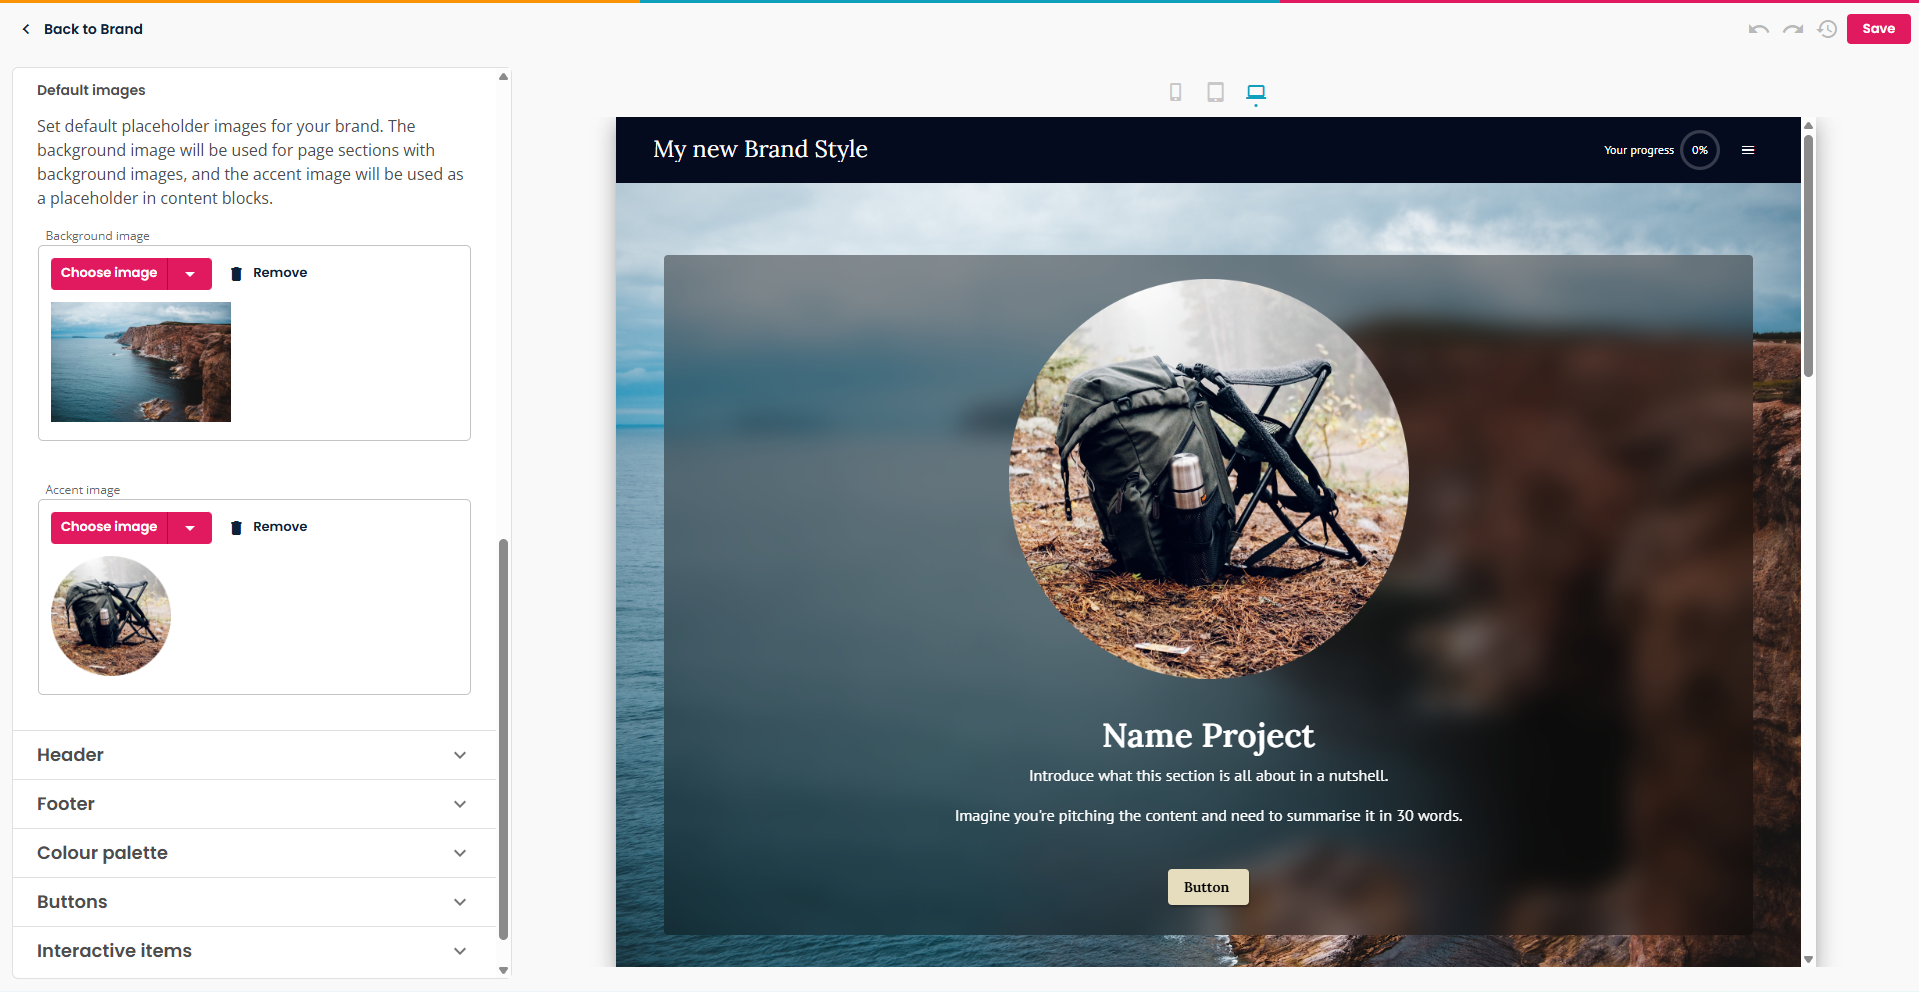Screen dimensions: 1919x992
Task: Click the Default images heading
Action: (91, 90)
